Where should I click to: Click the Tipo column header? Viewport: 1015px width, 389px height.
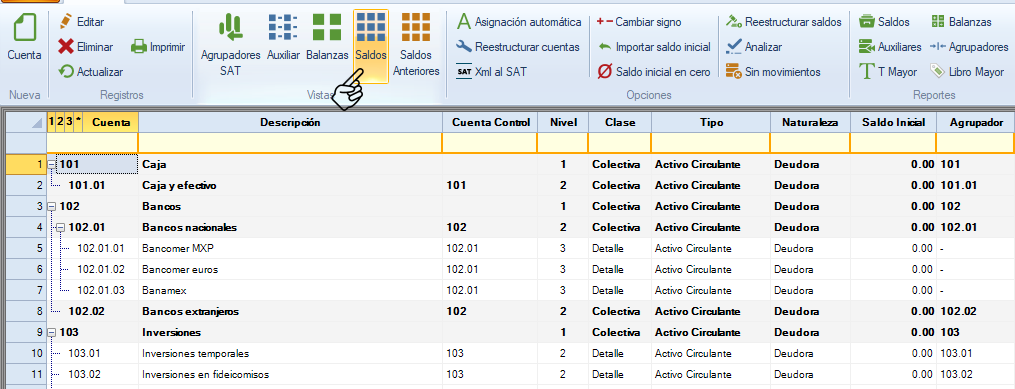coord(711,122)
